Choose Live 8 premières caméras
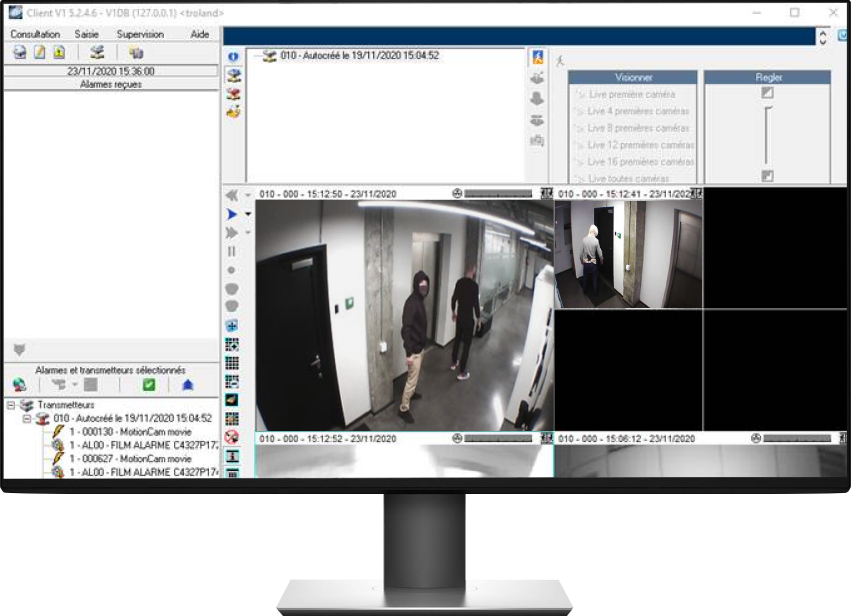 tap(638, 128)
